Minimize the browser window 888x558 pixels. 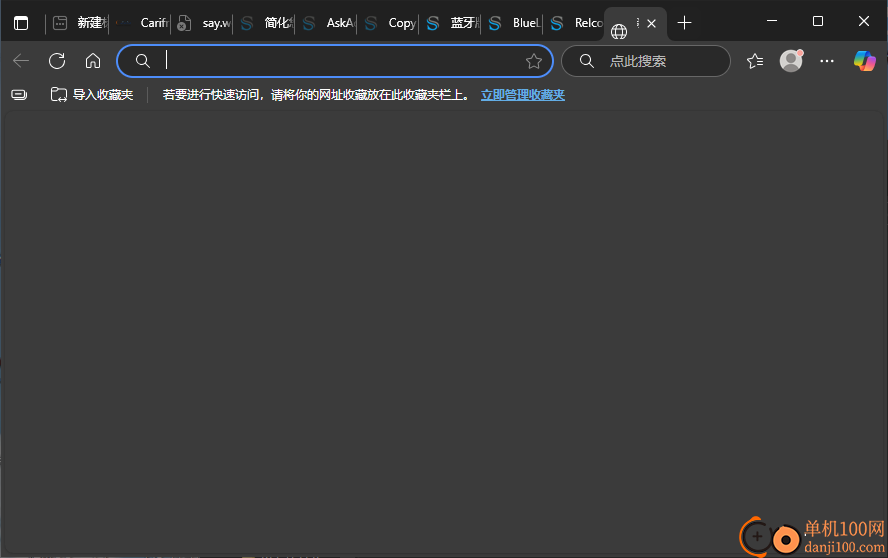tap(772, 21)
